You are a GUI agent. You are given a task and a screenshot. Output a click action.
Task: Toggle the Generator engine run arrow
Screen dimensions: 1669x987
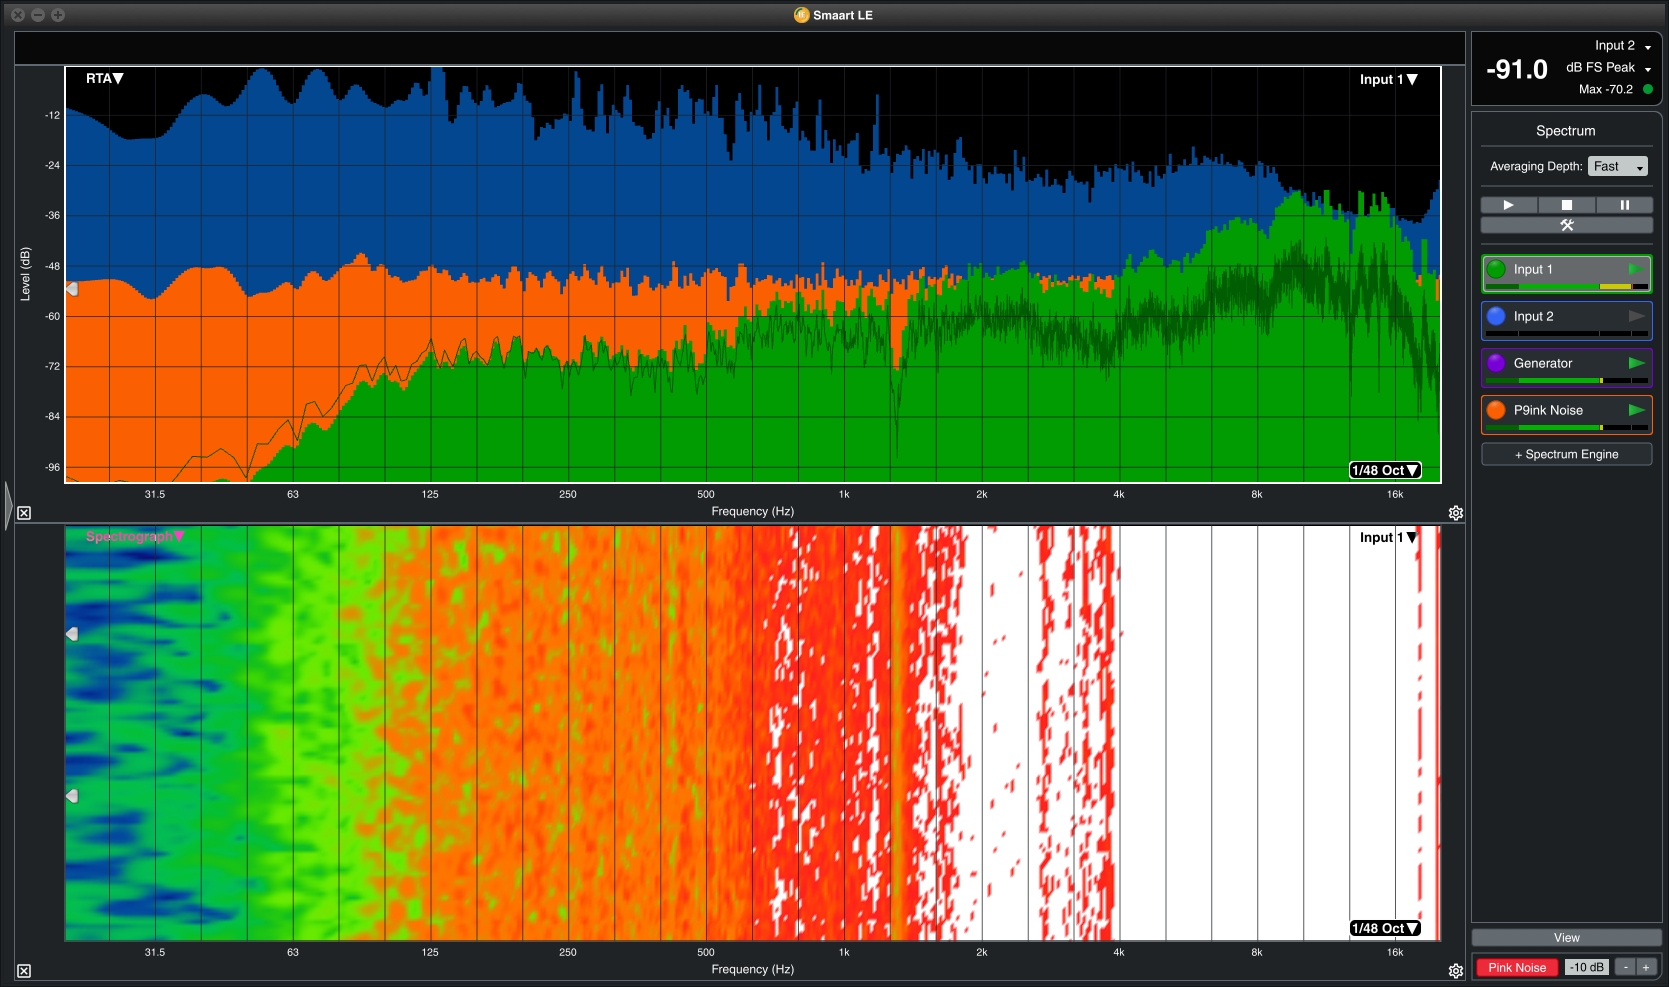pos(1636,363)
